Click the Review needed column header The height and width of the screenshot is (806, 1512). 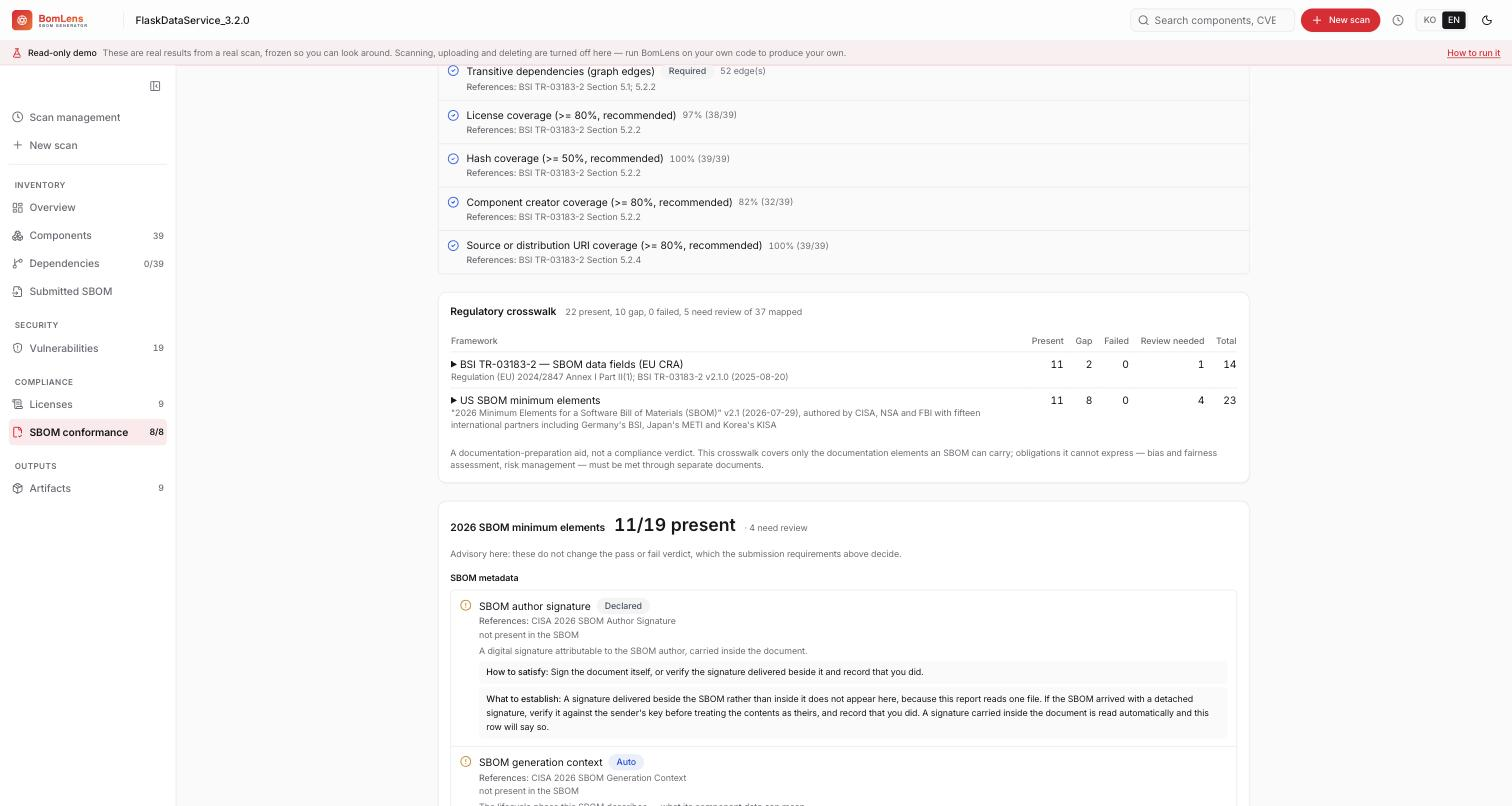1172,341
